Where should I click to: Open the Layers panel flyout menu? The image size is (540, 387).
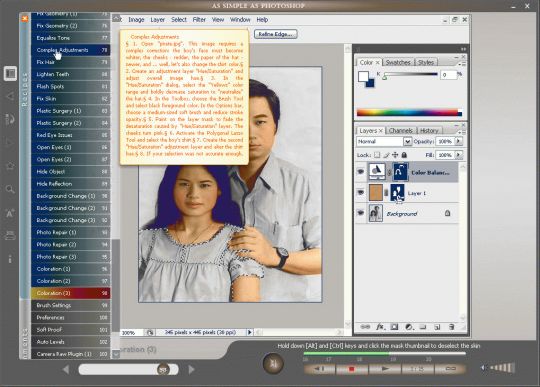pos(461,132)
